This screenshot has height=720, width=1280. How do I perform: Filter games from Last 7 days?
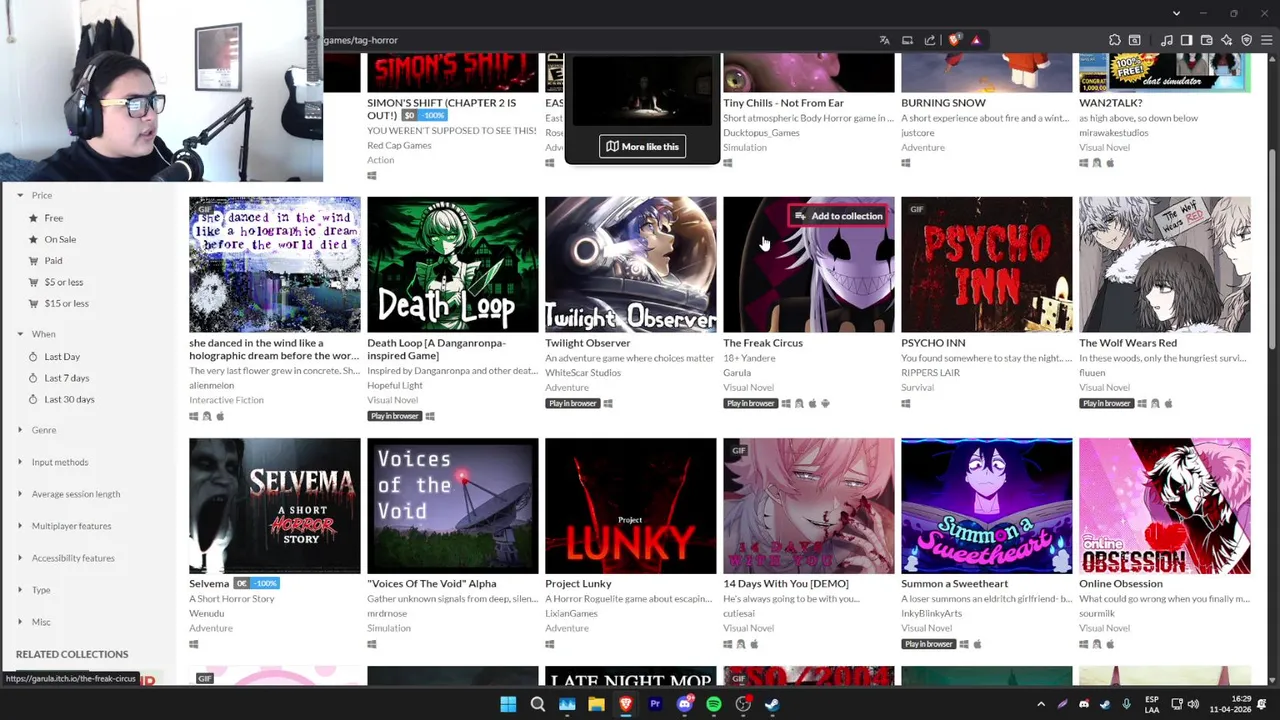[x=66, y=378]
